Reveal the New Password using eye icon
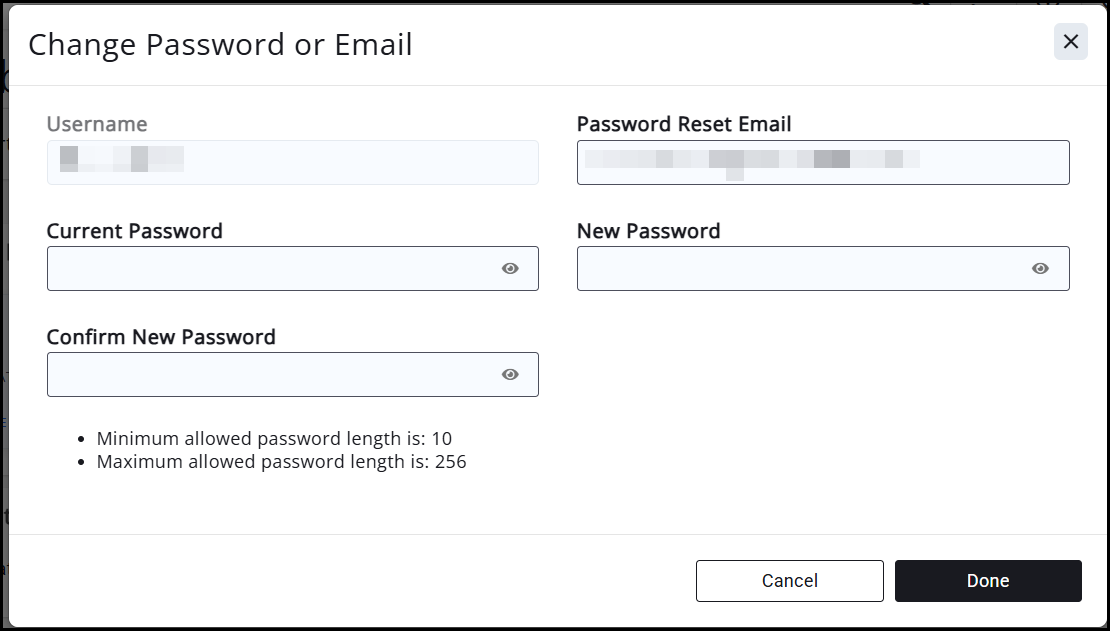This screenshot has height=631, width=1110. click(1040, 269)
